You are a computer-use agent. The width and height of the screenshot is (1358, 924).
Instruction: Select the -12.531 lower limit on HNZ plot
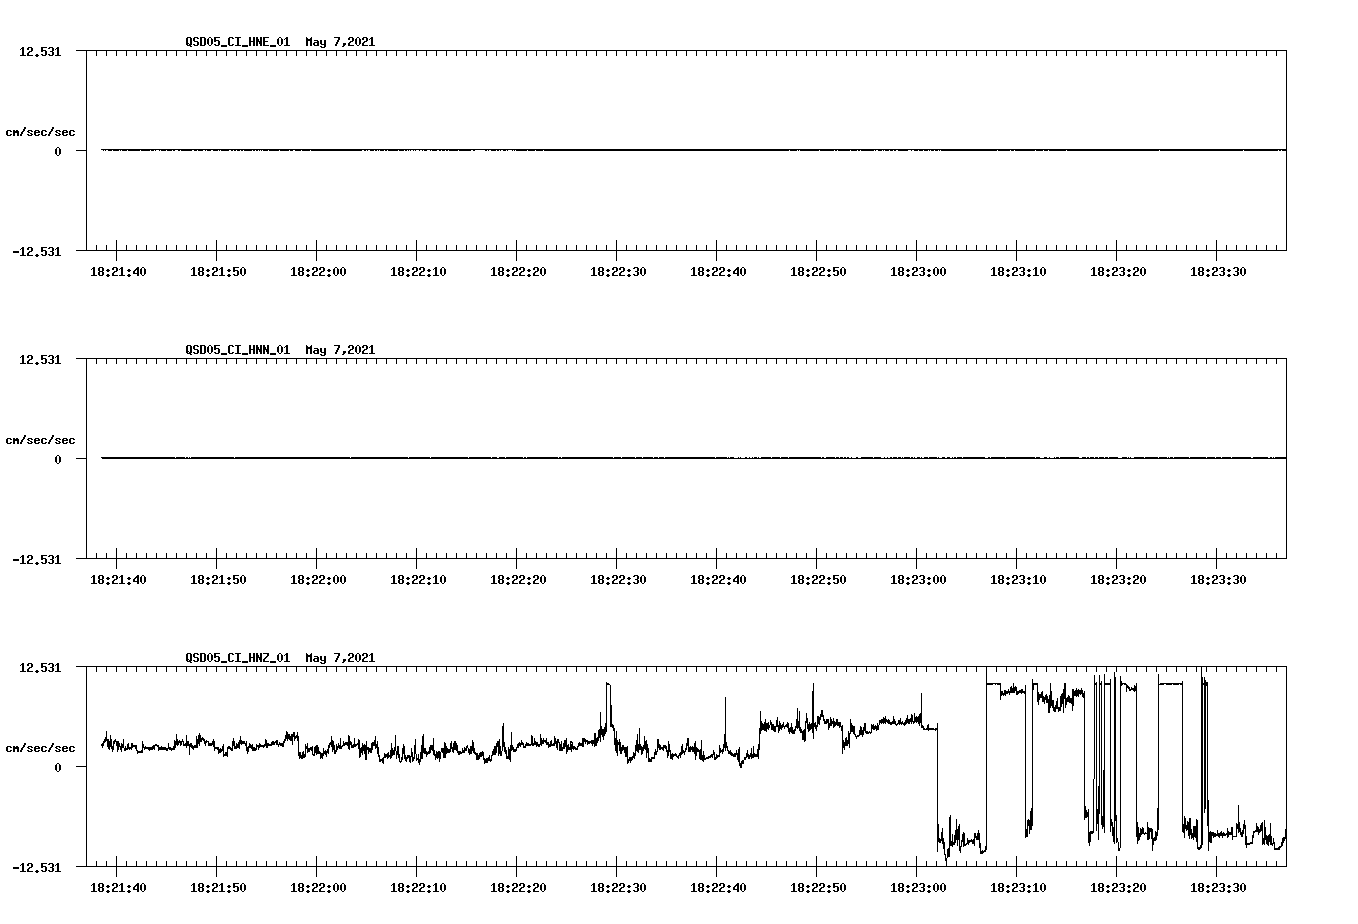tap(38, 869)
